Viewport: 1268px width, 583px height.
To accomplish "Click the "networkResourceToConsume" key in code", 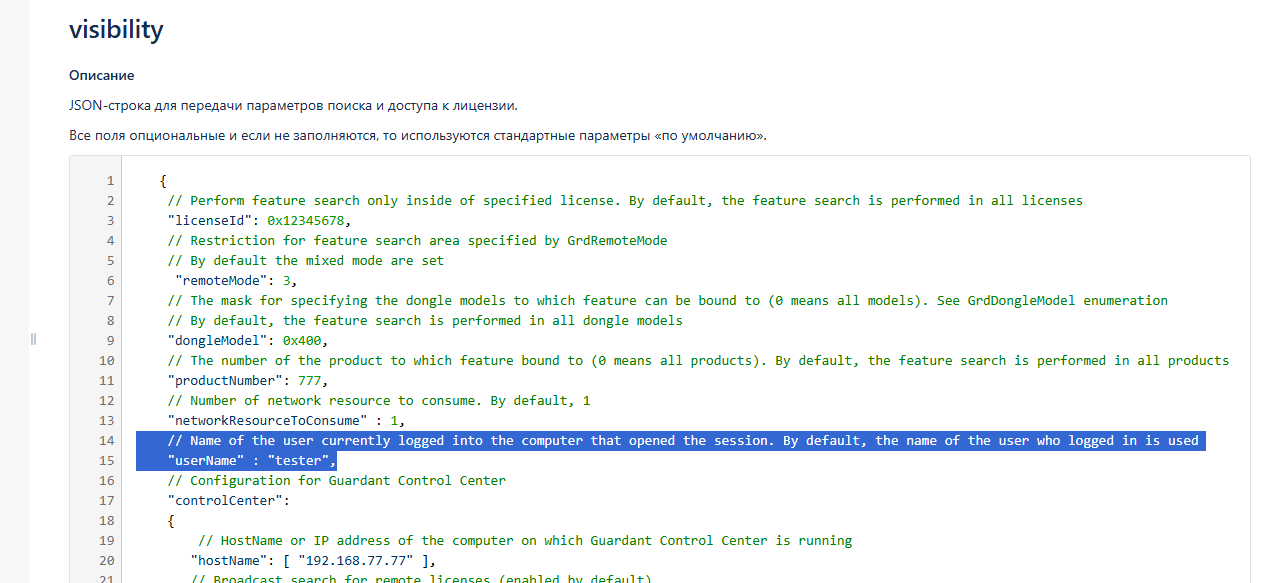I will pyautogui.click(x=267, y=420).
